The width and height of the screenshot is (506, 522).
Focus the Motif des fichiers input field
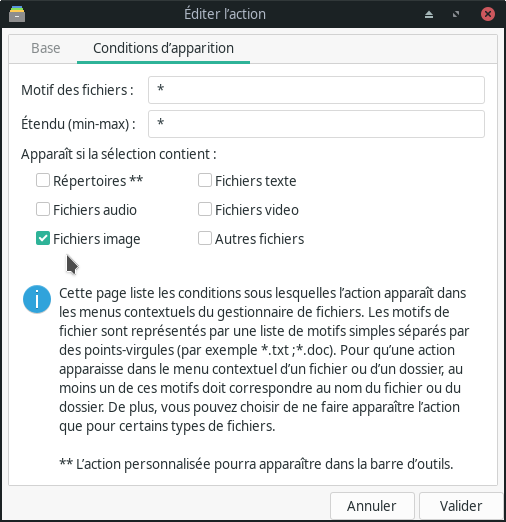point(316,90)
